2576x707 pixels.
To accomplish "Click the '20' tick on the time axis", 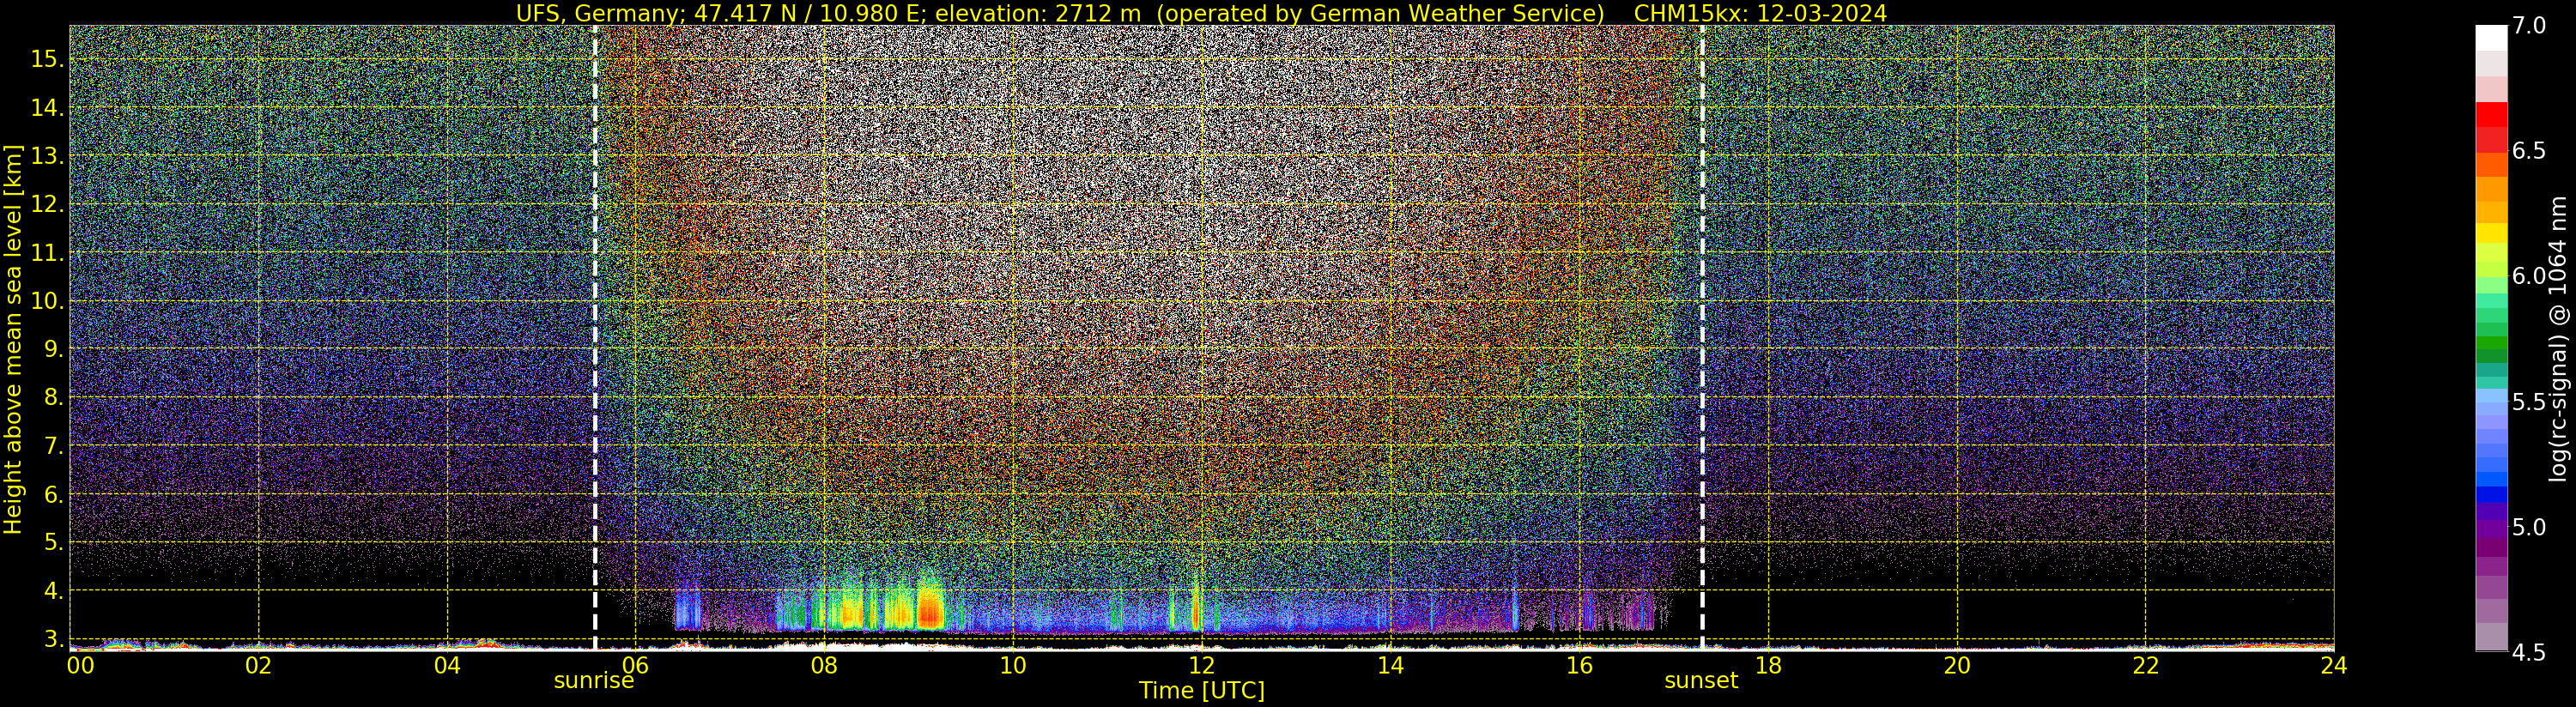I will click(1957, 665).
